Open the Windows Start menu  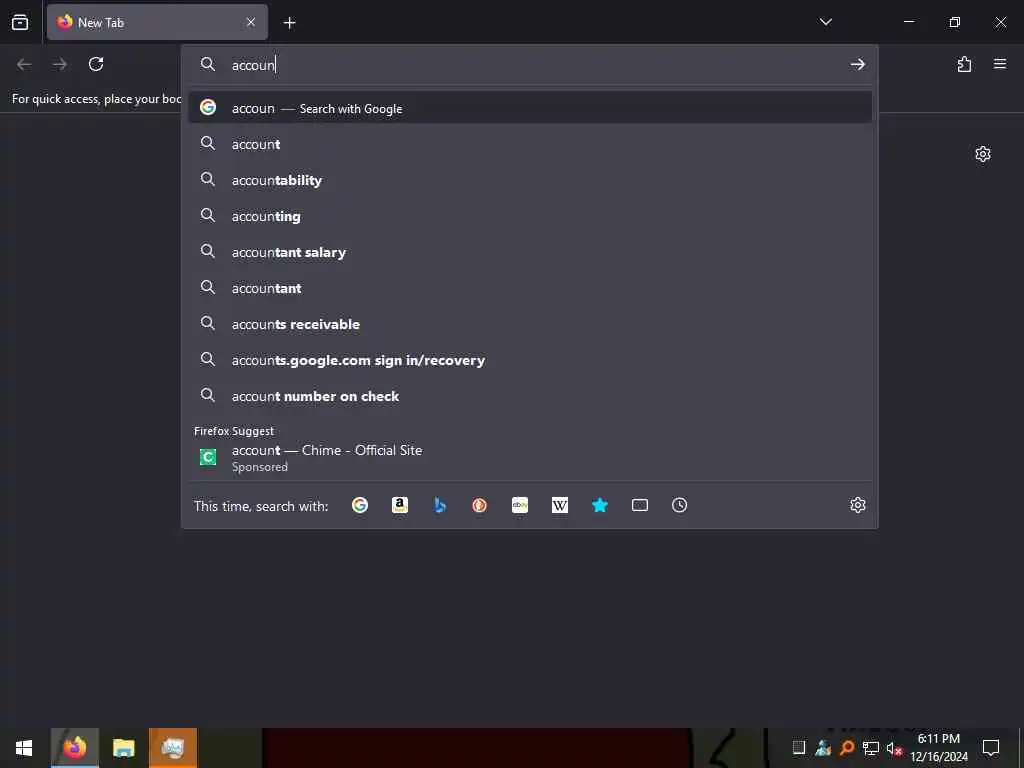(x=24, y=748)
